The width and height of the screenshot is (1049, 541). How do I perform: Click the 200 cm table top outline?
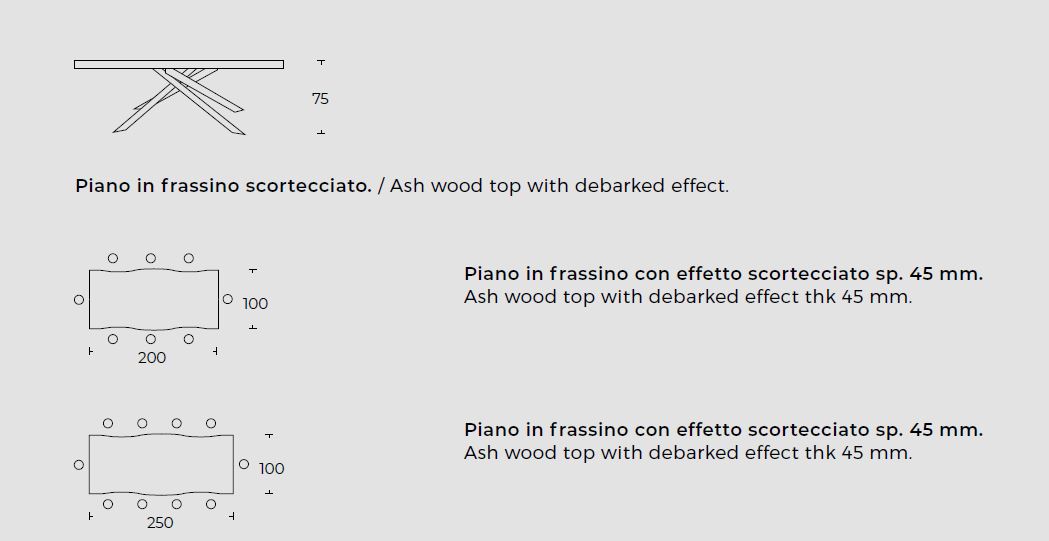154,299
